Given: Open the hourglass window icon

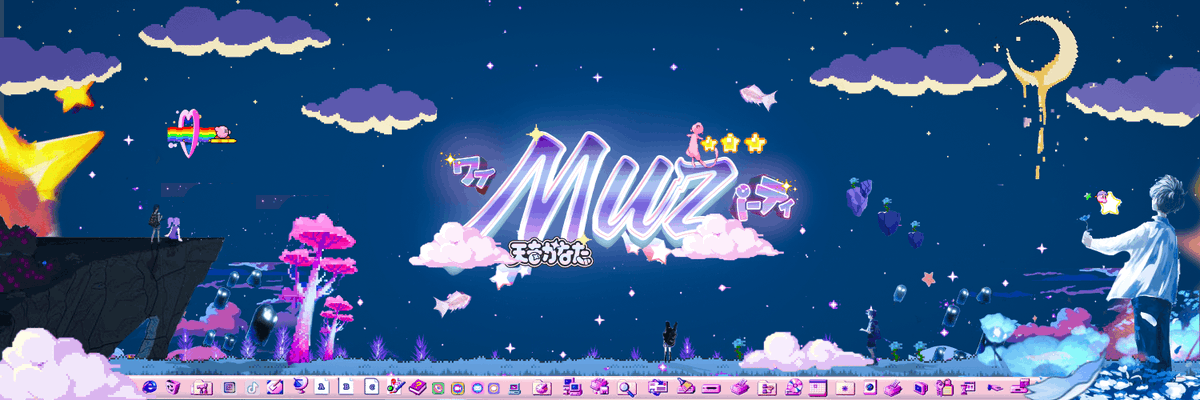Looking at the screenshot, I should coord(970,387).
